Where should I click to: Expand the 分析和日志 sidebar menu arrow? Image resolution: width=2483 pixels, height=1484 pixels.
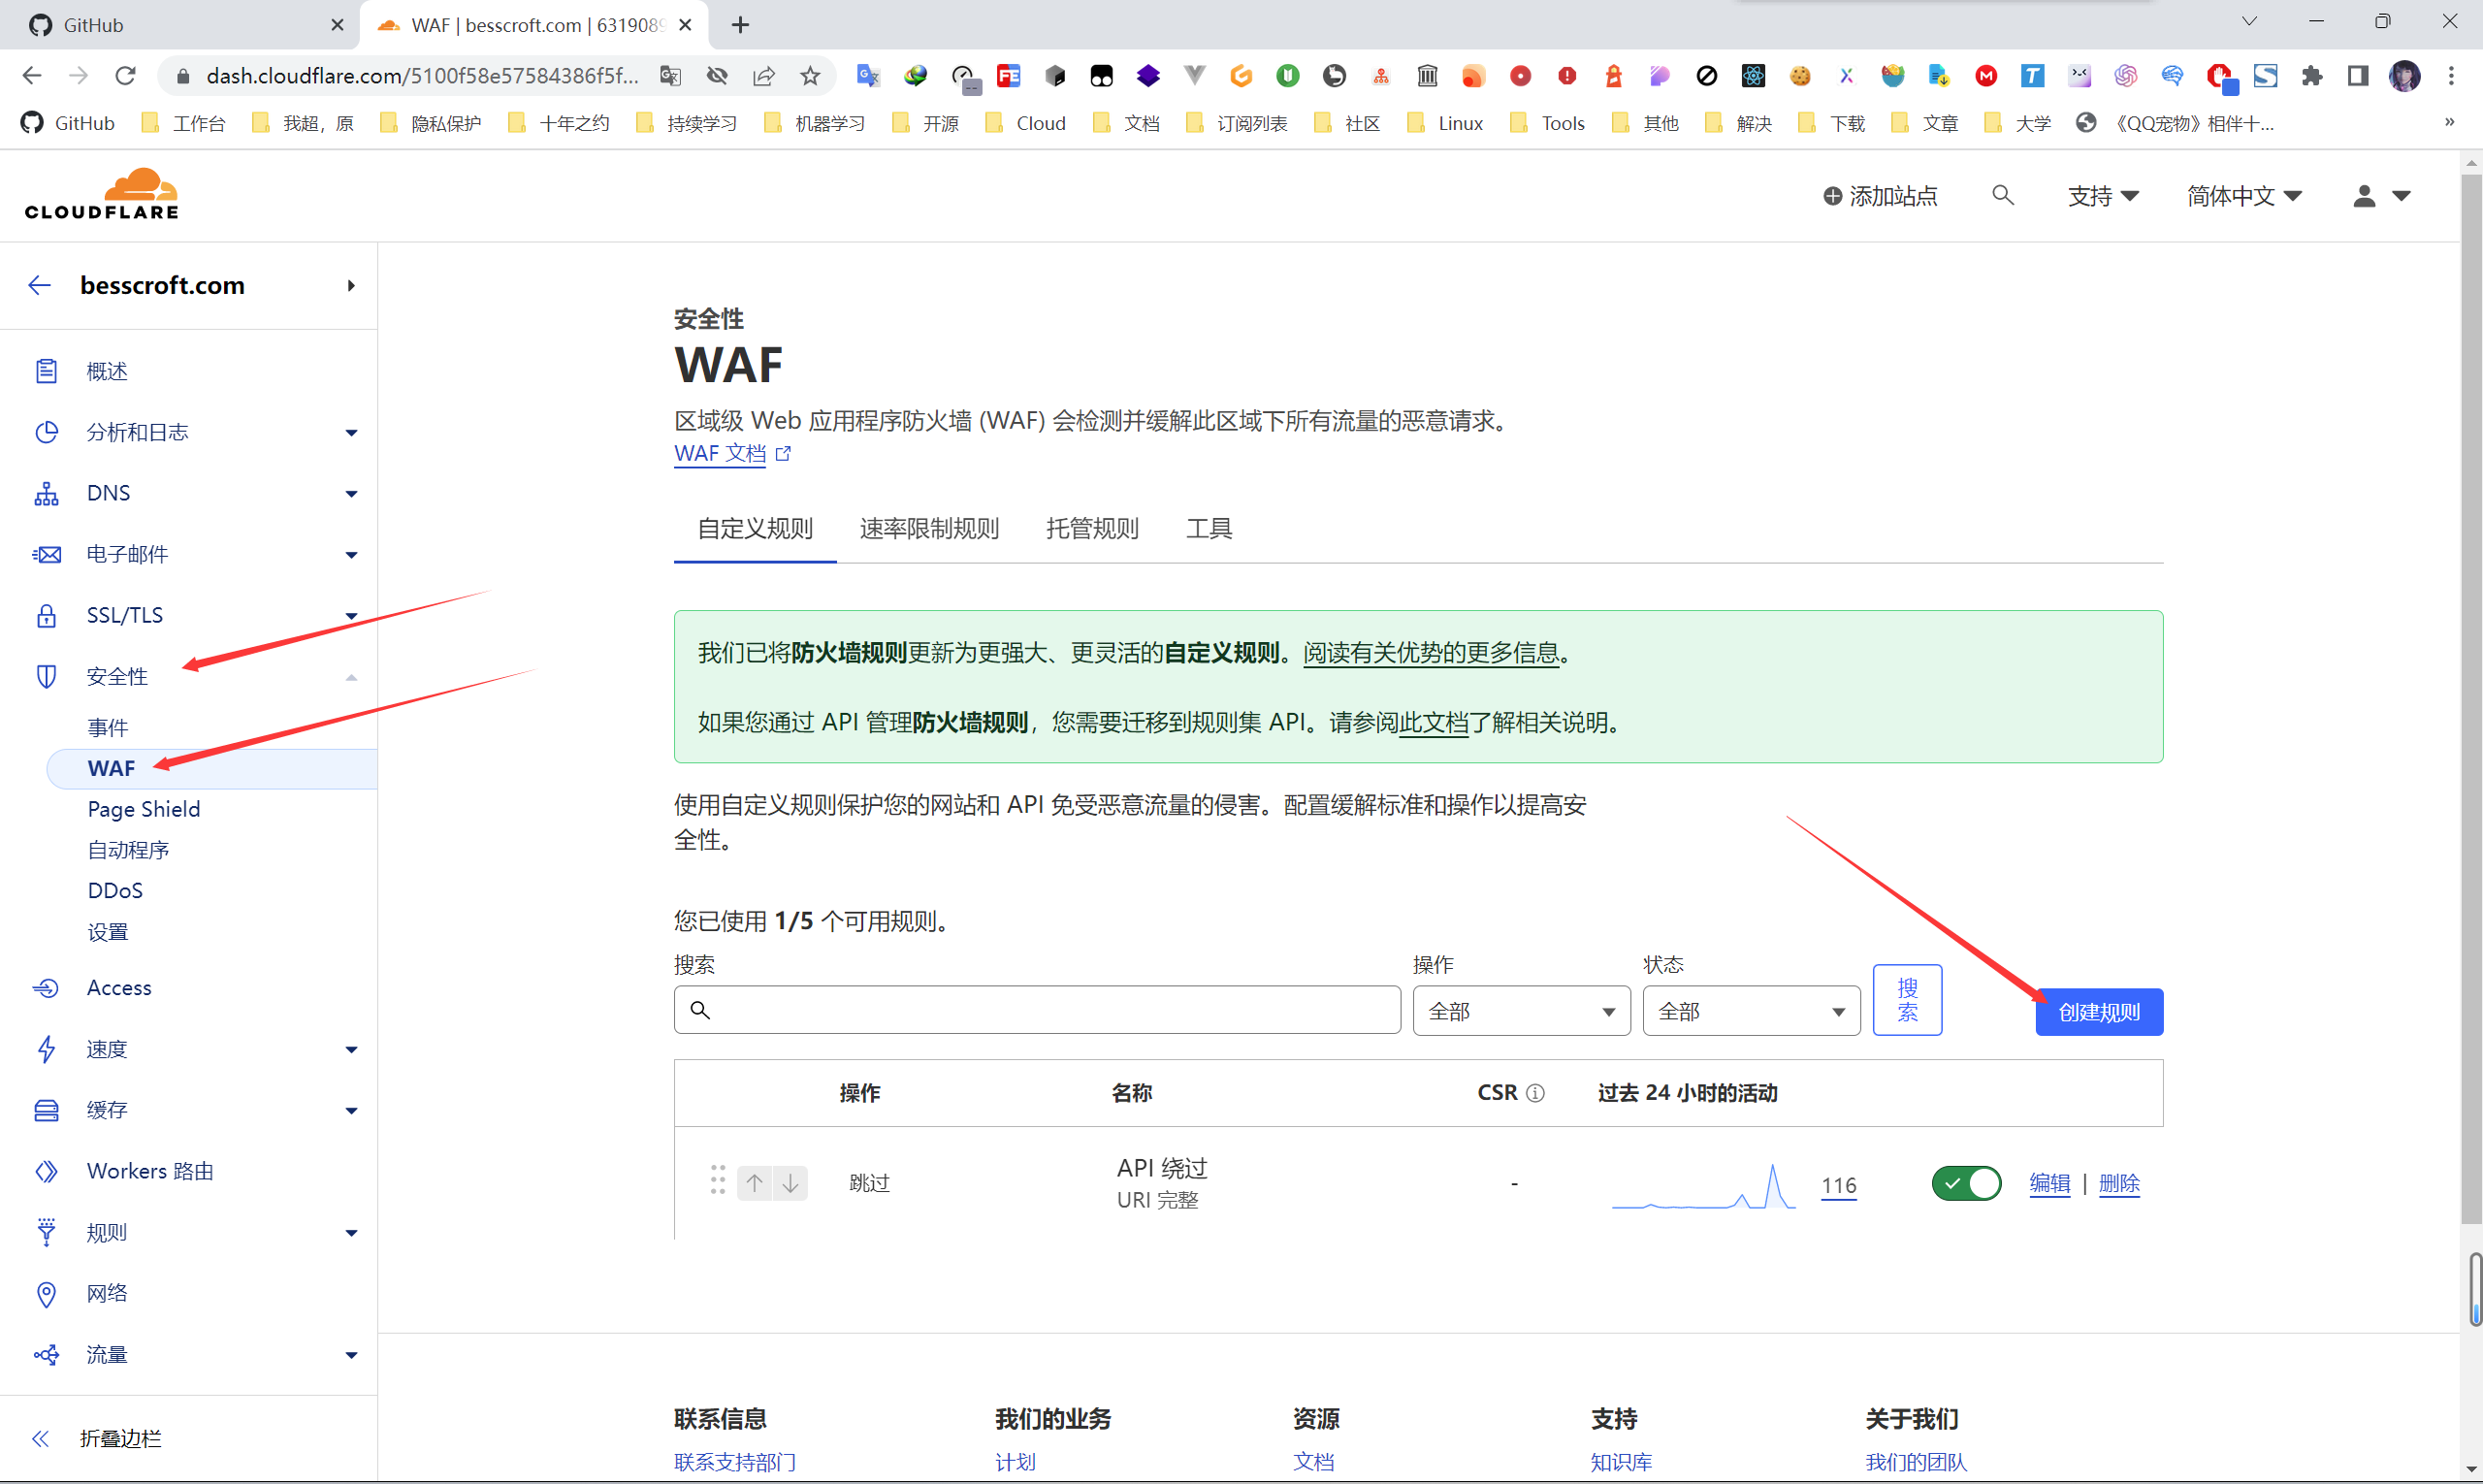(x=351, y=433)
